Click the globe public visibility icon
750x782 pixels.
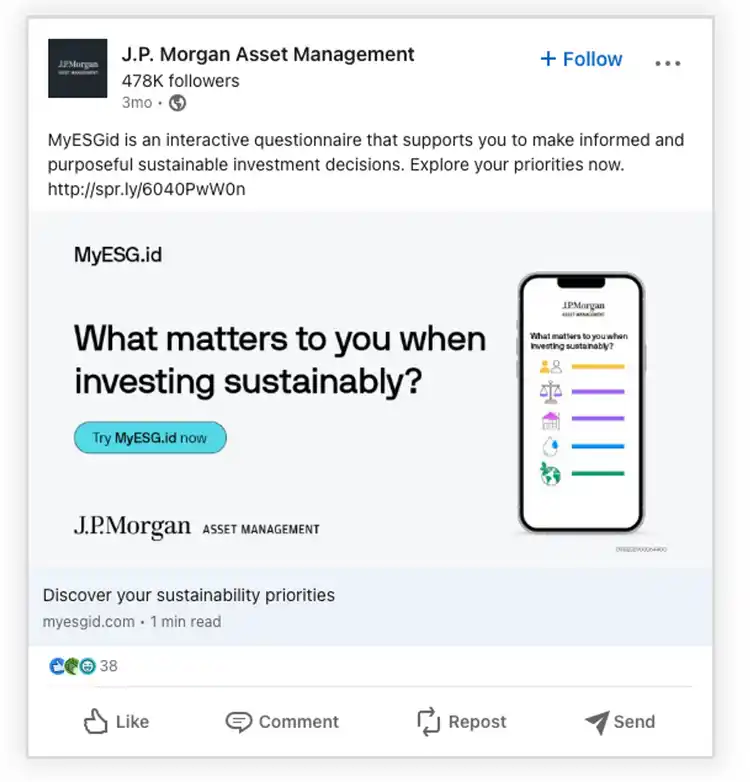click(177, 103)
